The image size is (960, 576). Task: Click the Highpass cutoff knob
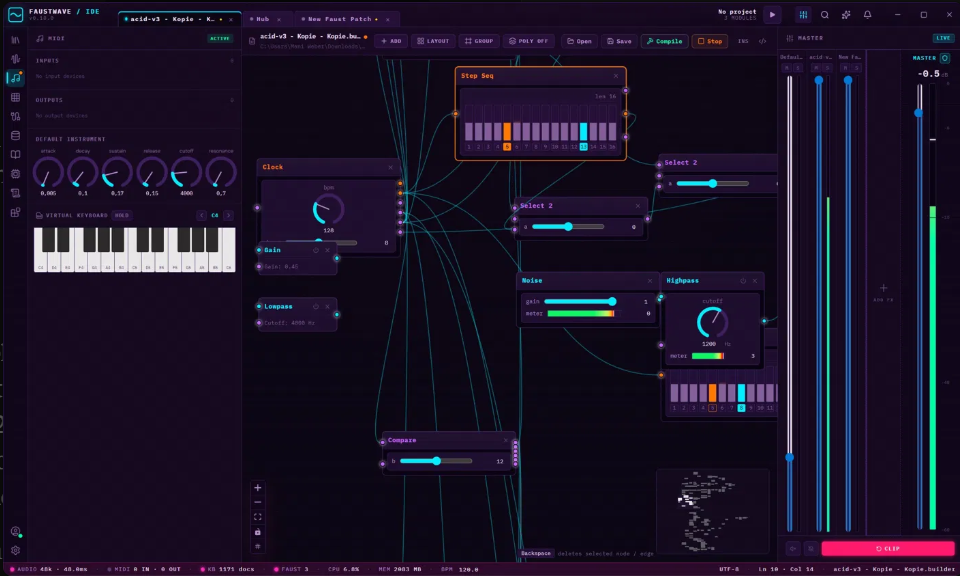point(712,322)
